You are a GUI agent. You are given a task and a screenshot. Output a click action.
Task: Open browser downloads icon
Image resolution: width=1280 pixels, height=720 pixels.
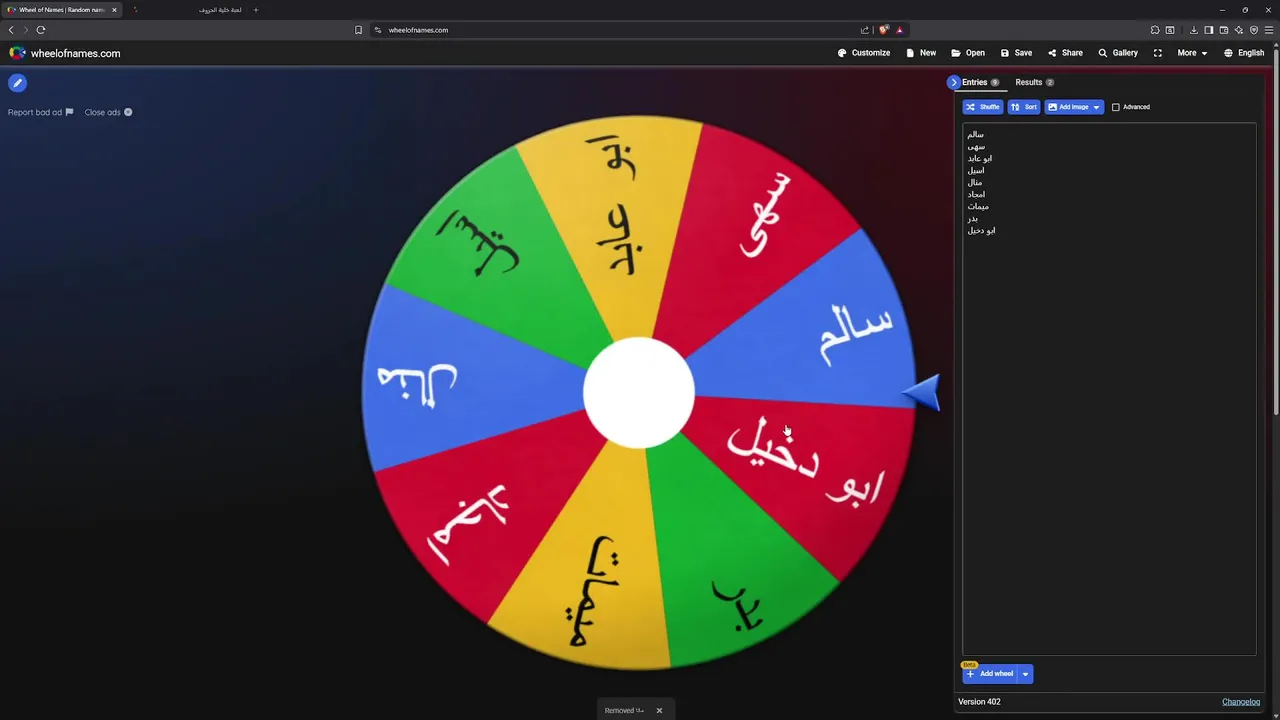(1194, 30)
